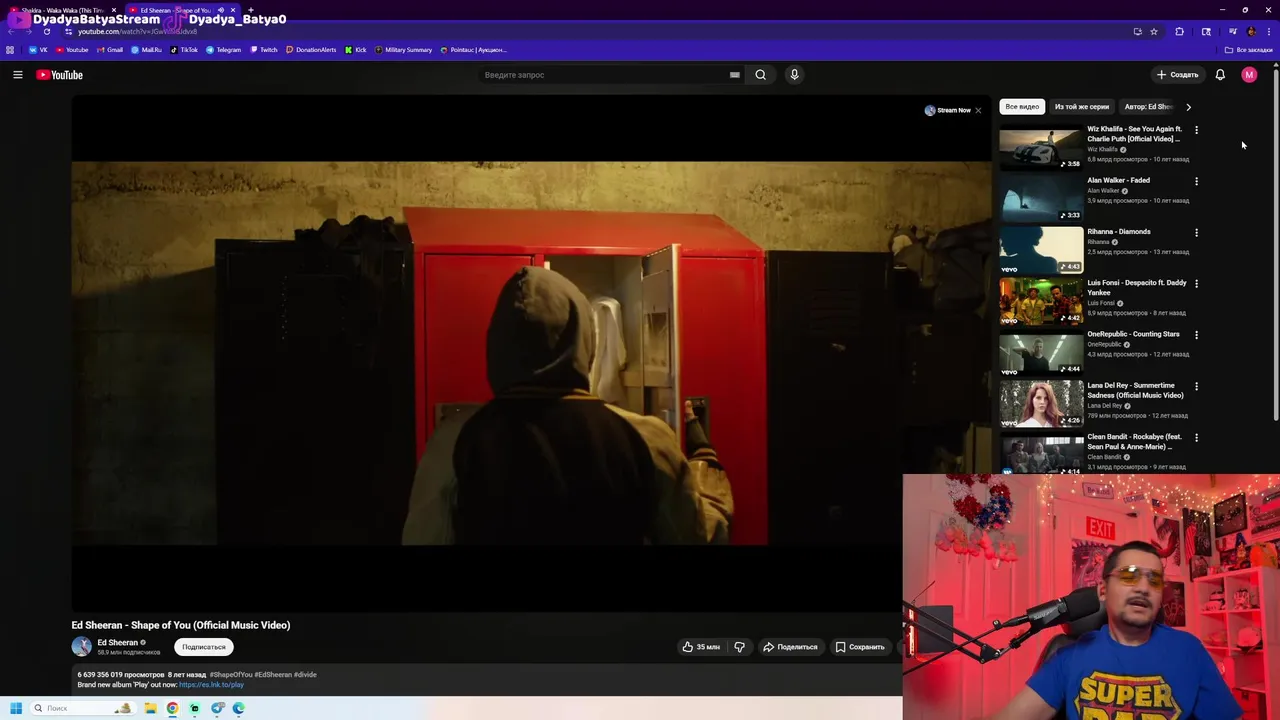Select the Автор: Ed Sheeran chip

pos(1148,107)
